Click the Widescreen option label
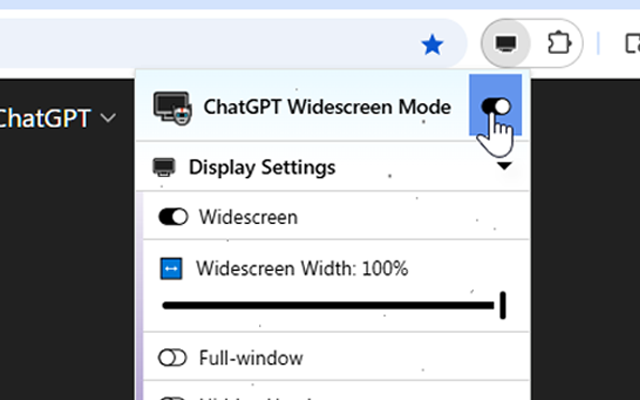 pyautogui.click(x=248, y=216)
